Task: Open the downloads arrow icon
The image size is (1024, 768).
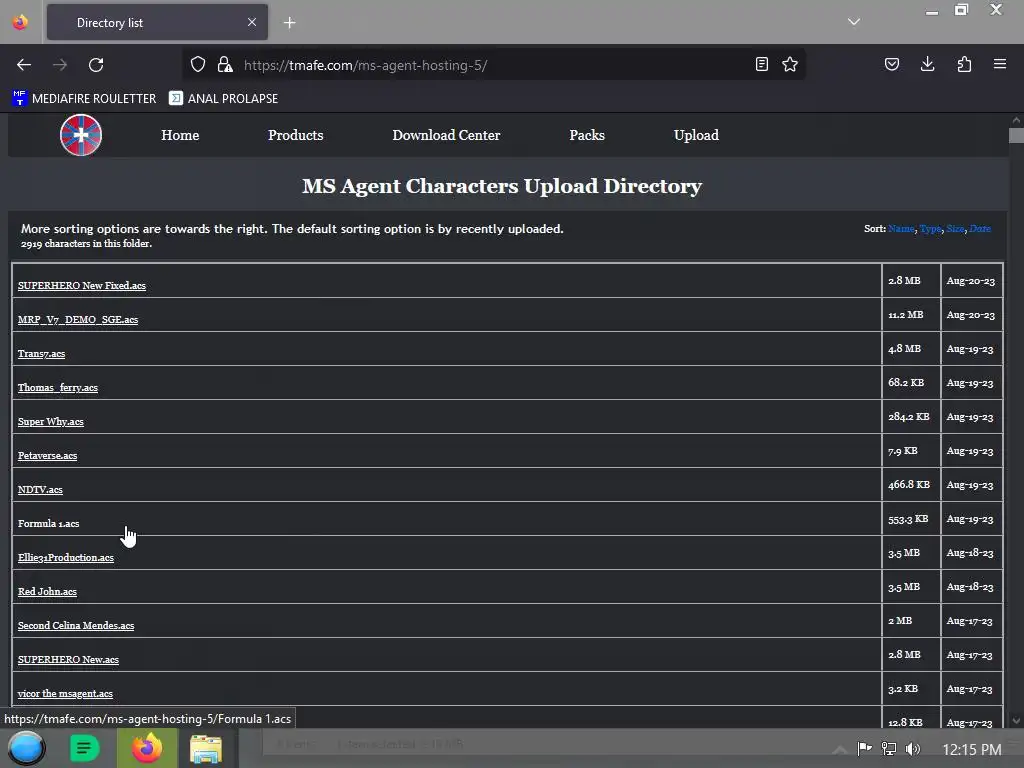Action: pos(927,64)
